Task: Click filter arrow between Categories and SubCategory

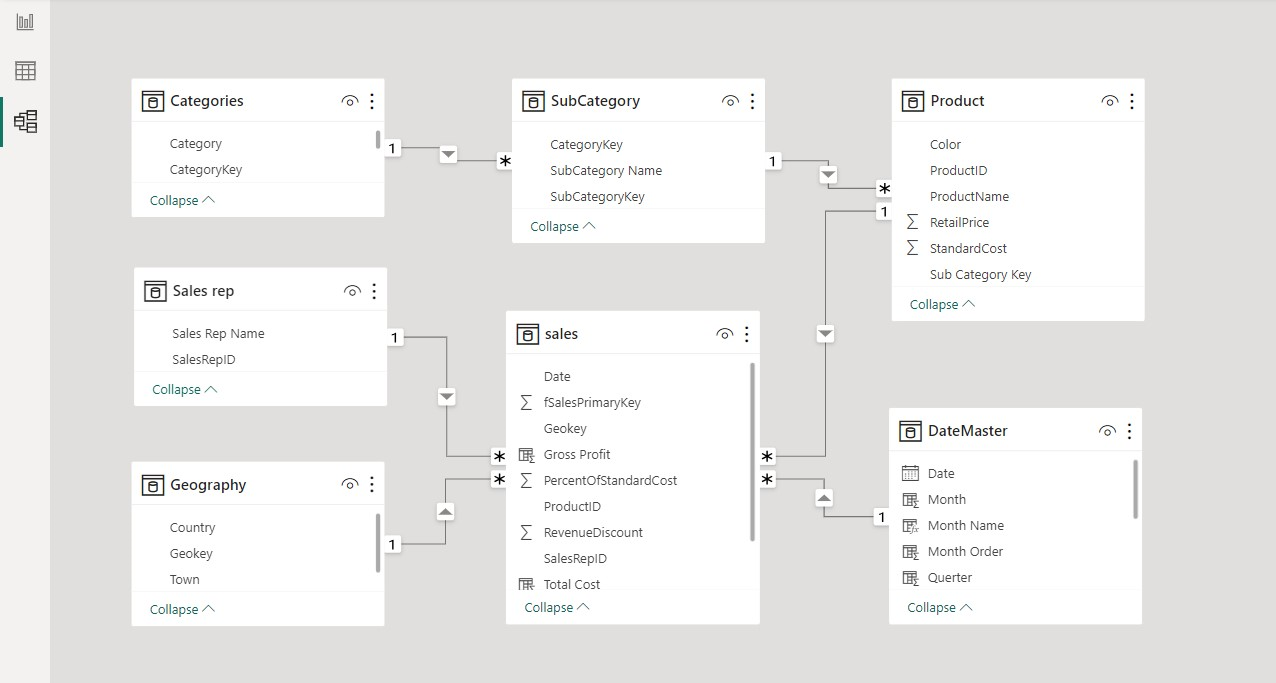Action: coord(448,154)
